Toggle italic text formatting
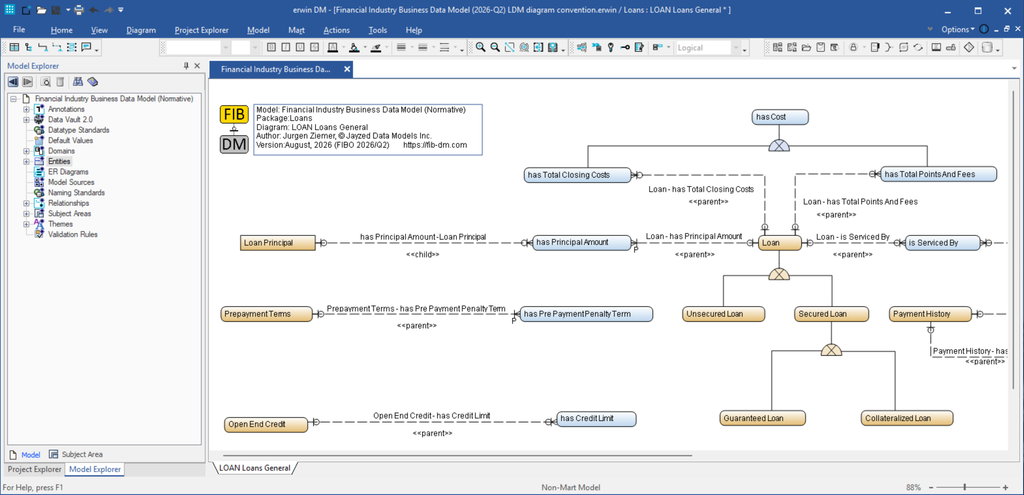1024x495 pixels. (286, 47)
